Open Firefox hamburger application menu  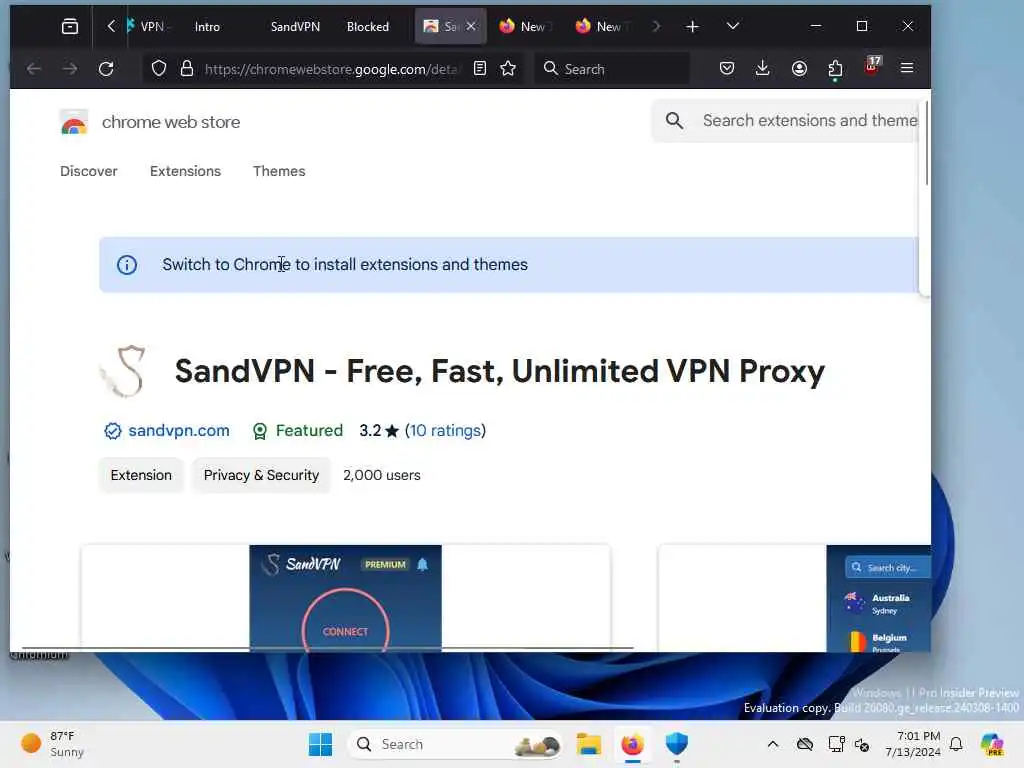(907, 68)
